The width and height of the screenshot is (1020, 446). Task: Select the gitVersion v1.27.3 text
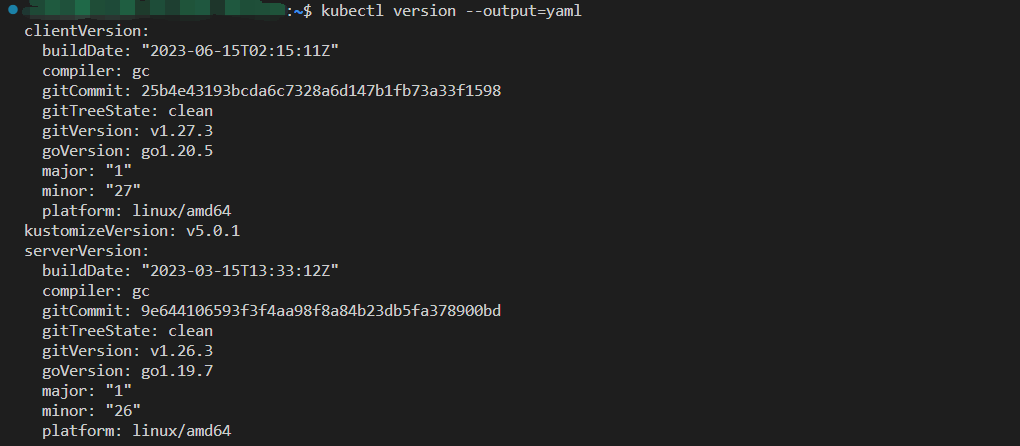point(128,131)
